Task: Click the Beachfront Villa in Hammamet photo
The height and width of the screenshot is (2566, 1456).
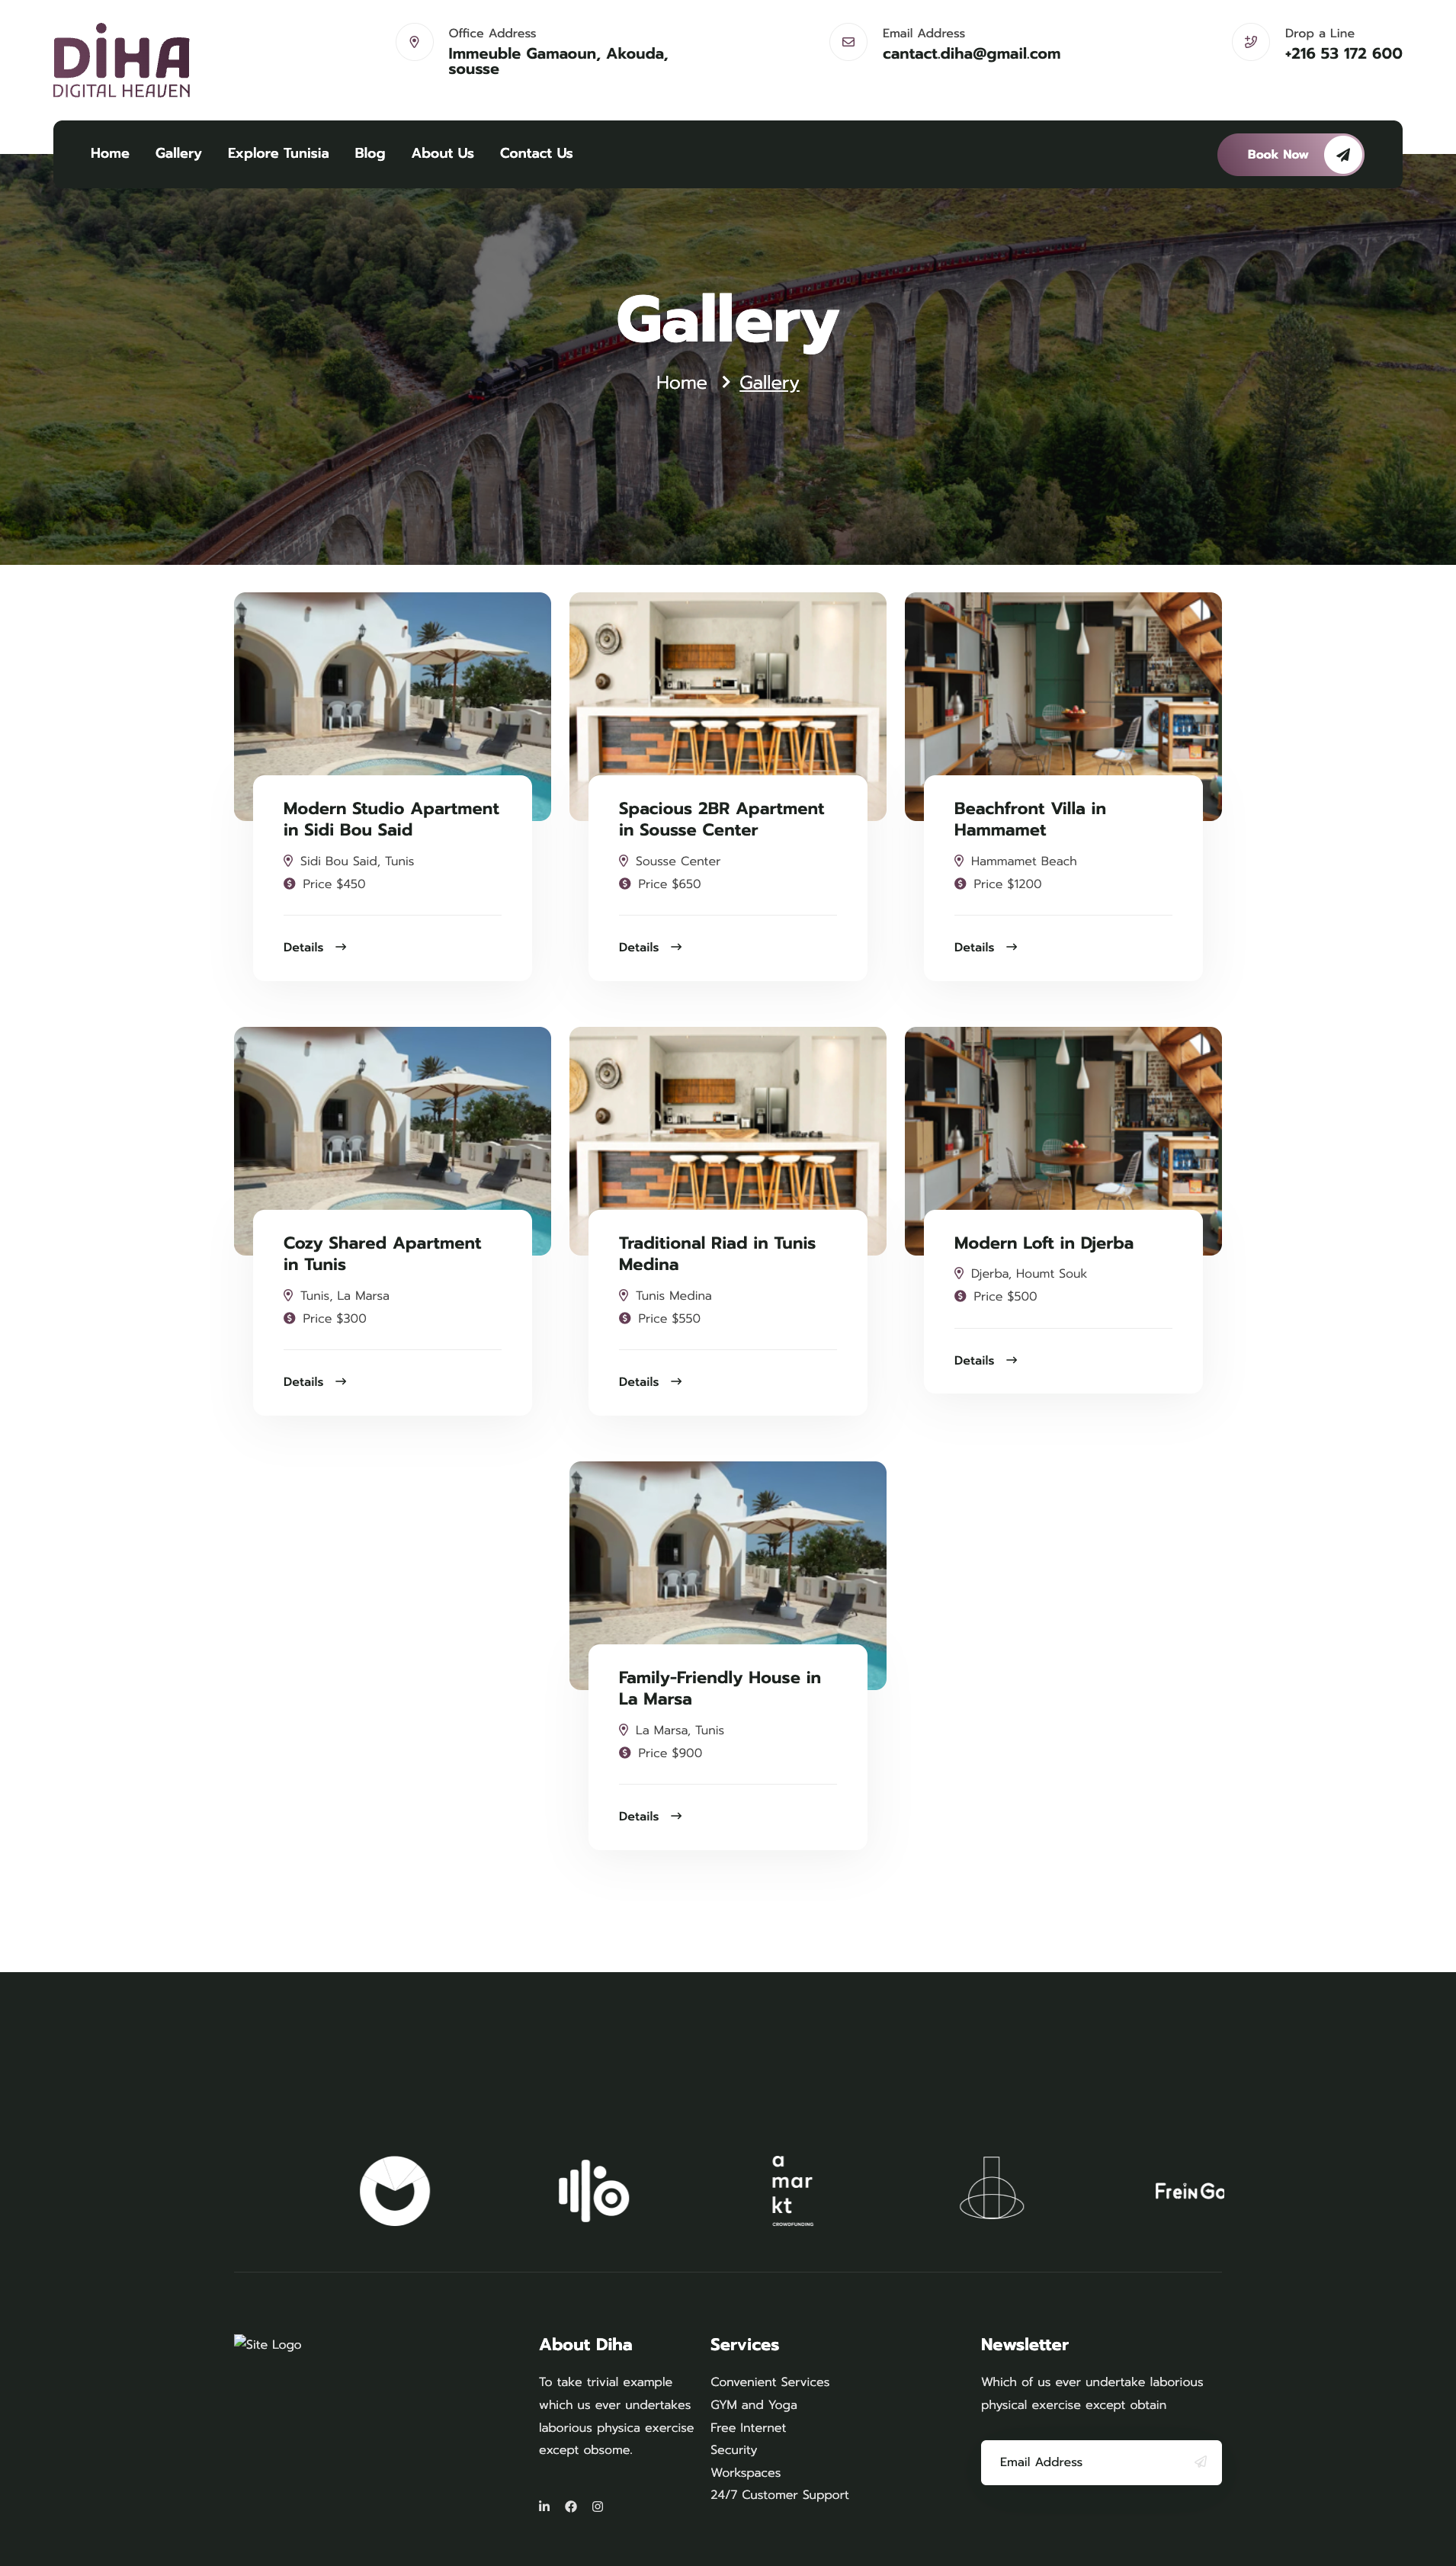Action: click(x=1063, y=684)
